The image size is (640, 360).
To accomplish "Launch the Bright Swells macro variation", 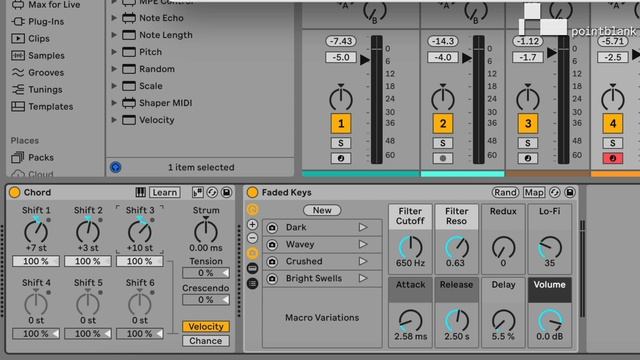I will pos(363,278).
